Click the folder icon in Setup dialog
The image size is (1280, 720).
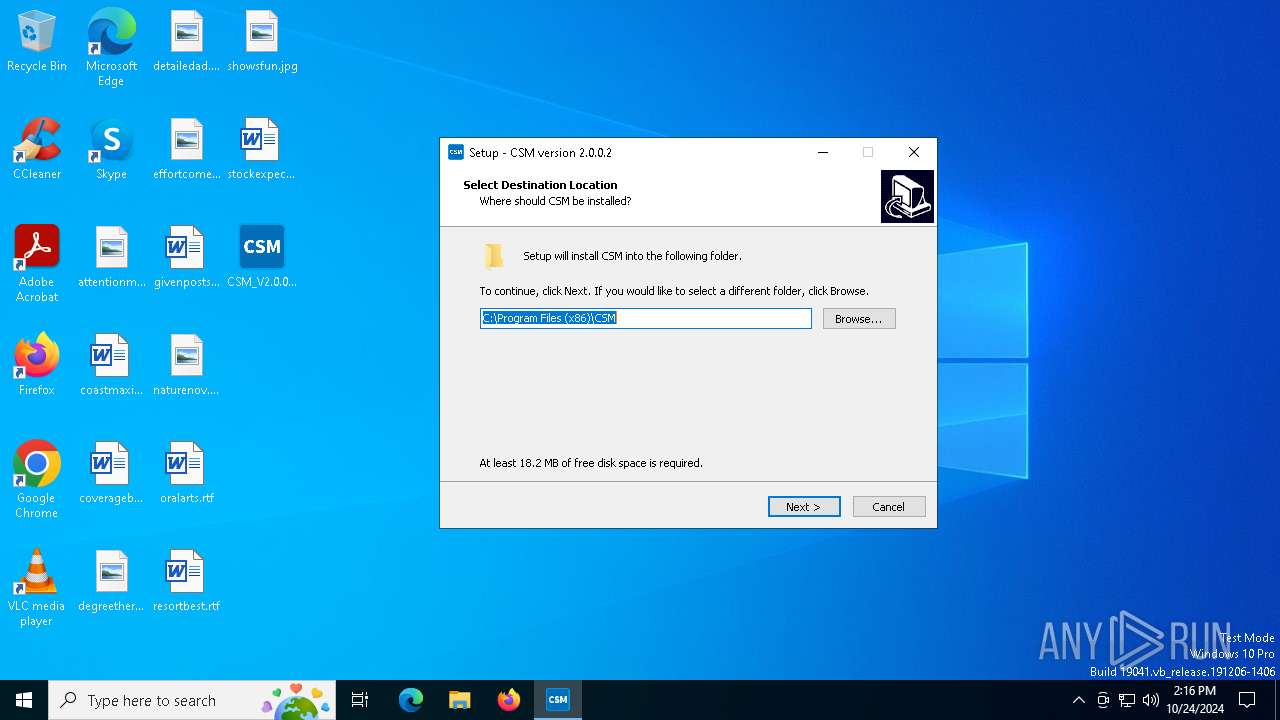(494, 256)
